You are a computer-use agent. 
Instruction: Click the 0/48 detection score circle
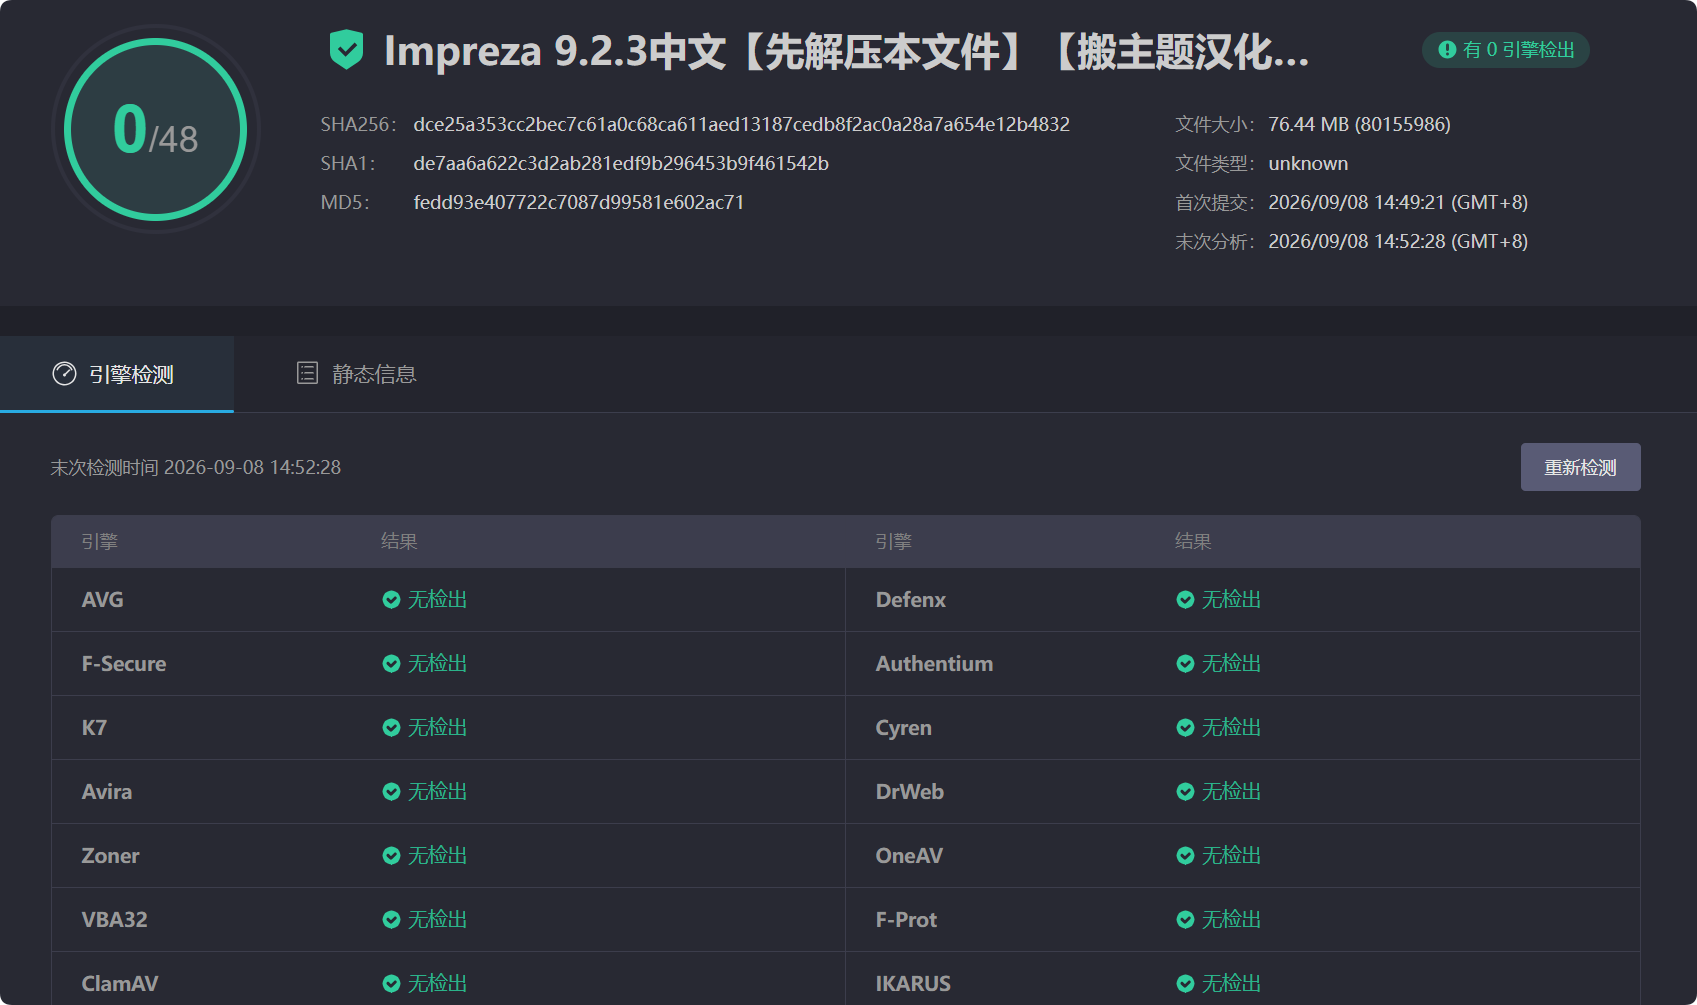point(156,130)
